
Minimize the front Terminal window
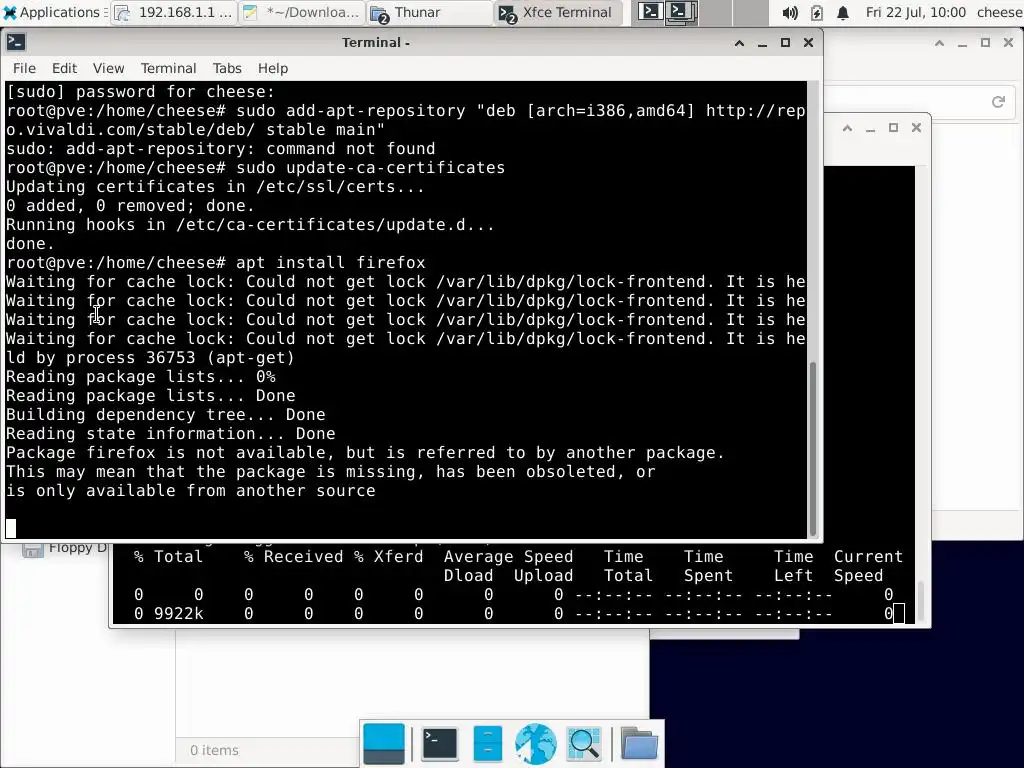click(762, 42)
